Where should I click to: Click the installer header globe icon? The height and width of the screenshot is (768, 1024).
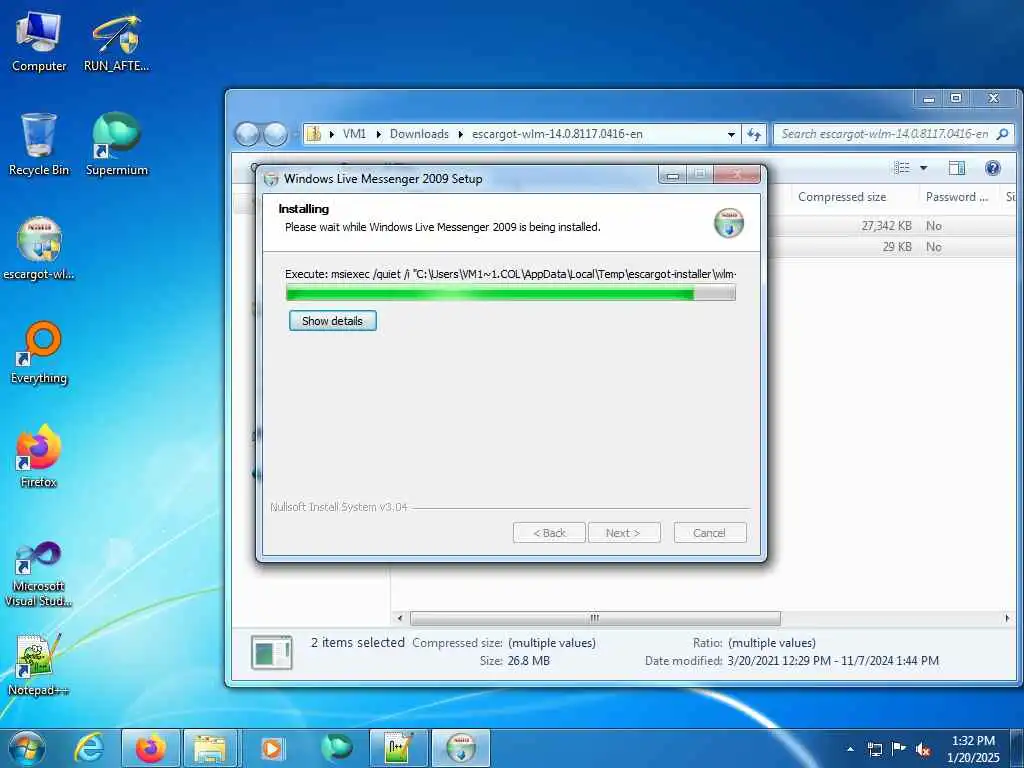[x=729, y=223]
